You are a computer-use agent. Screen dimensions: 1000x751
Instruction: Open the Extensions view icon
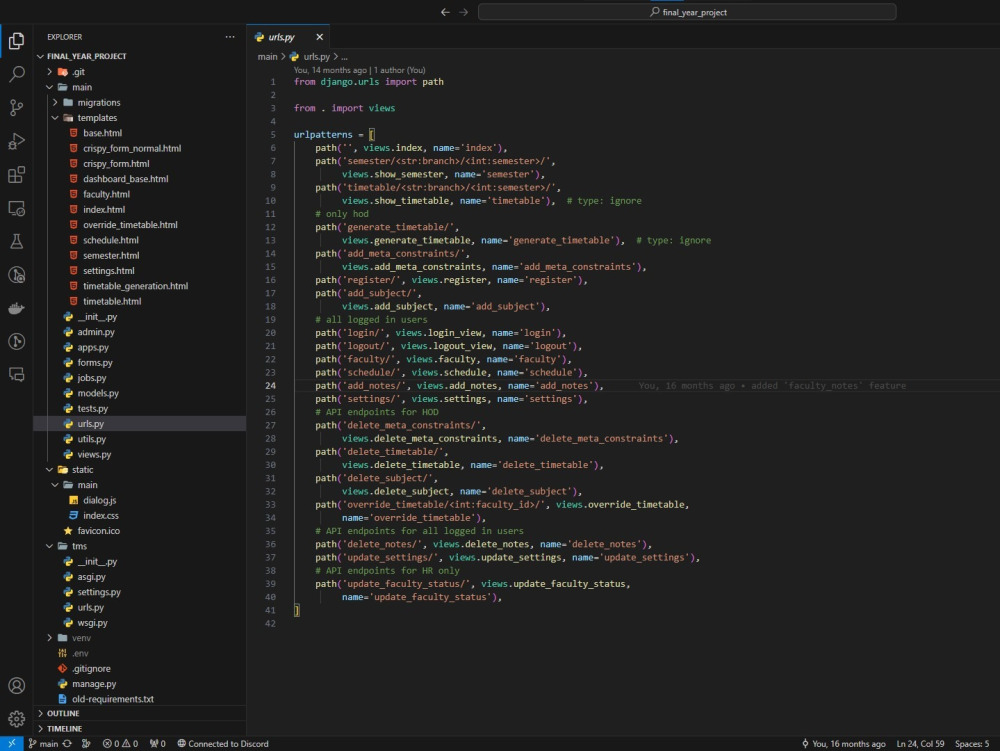(17, 174)
